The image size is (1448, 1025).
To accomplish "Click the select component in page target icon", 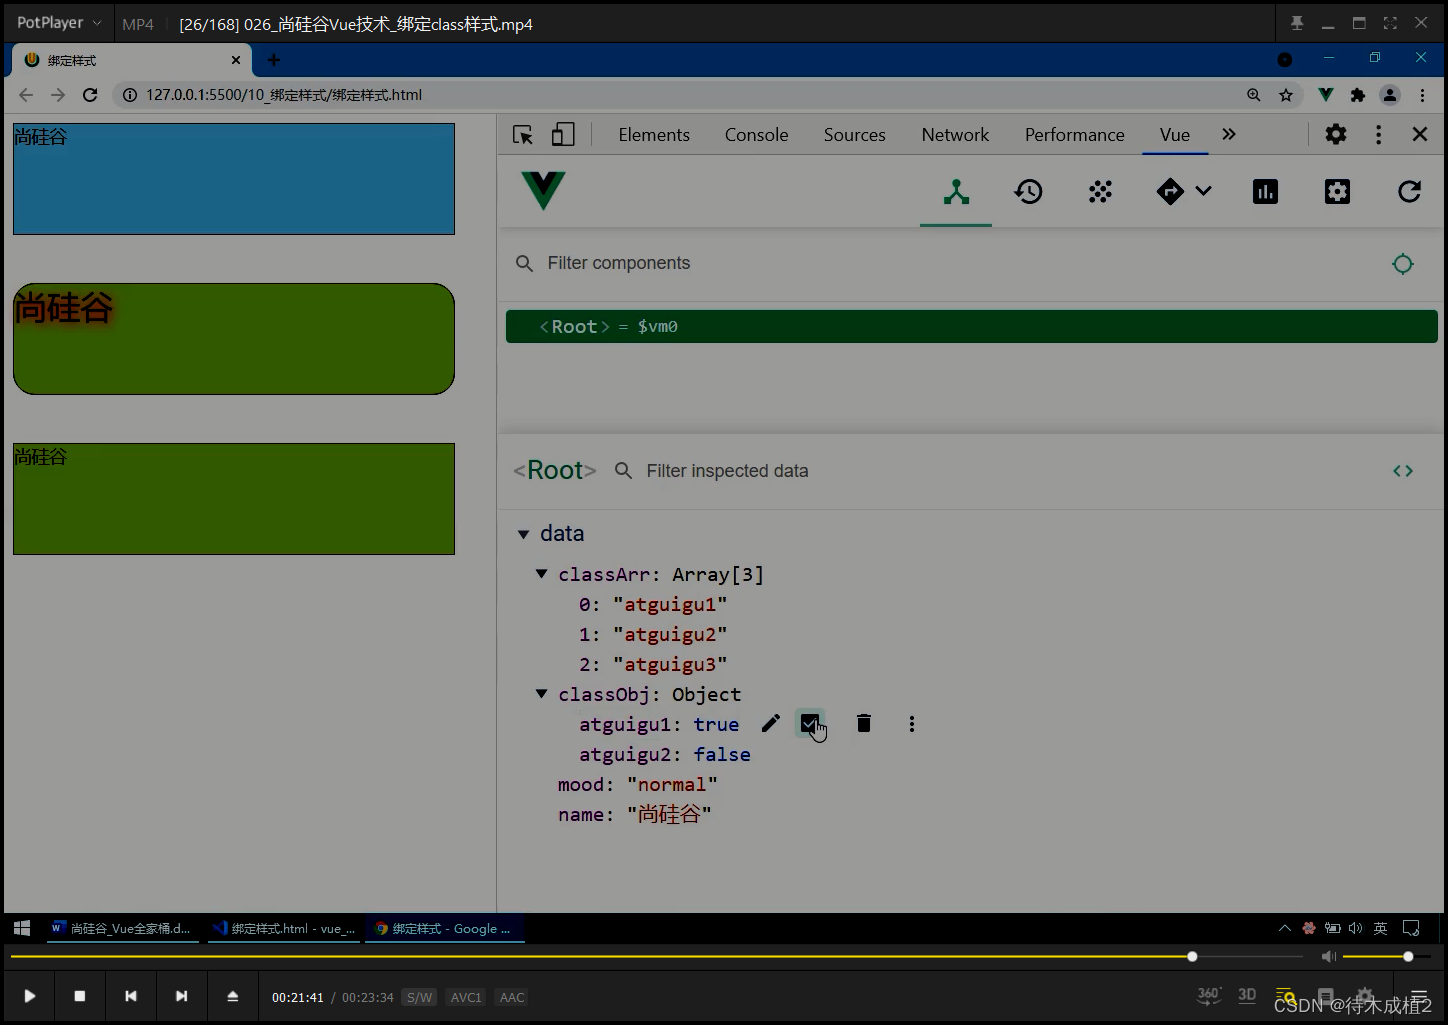I will [x=1403, y=264].
